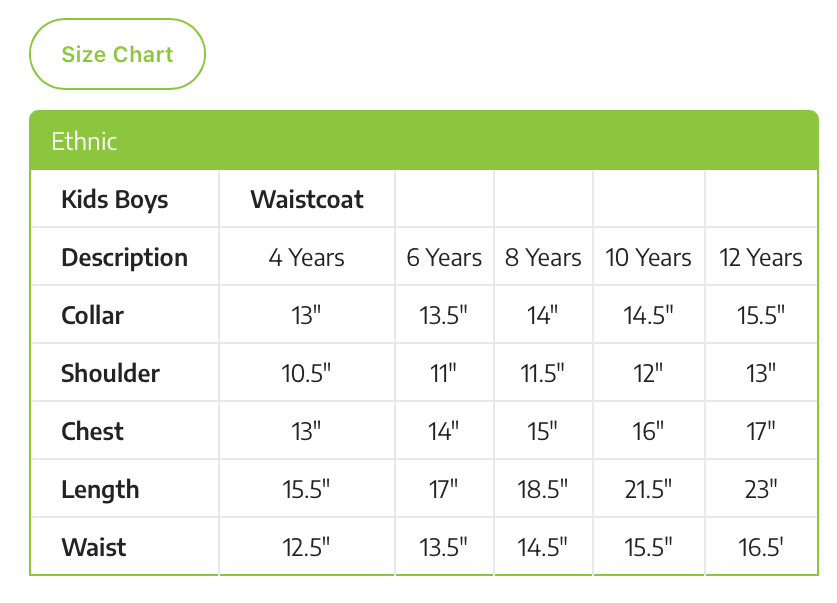
Task: Select the 11.5" shoulder measurement cell
Action: [x=543, y=373]
